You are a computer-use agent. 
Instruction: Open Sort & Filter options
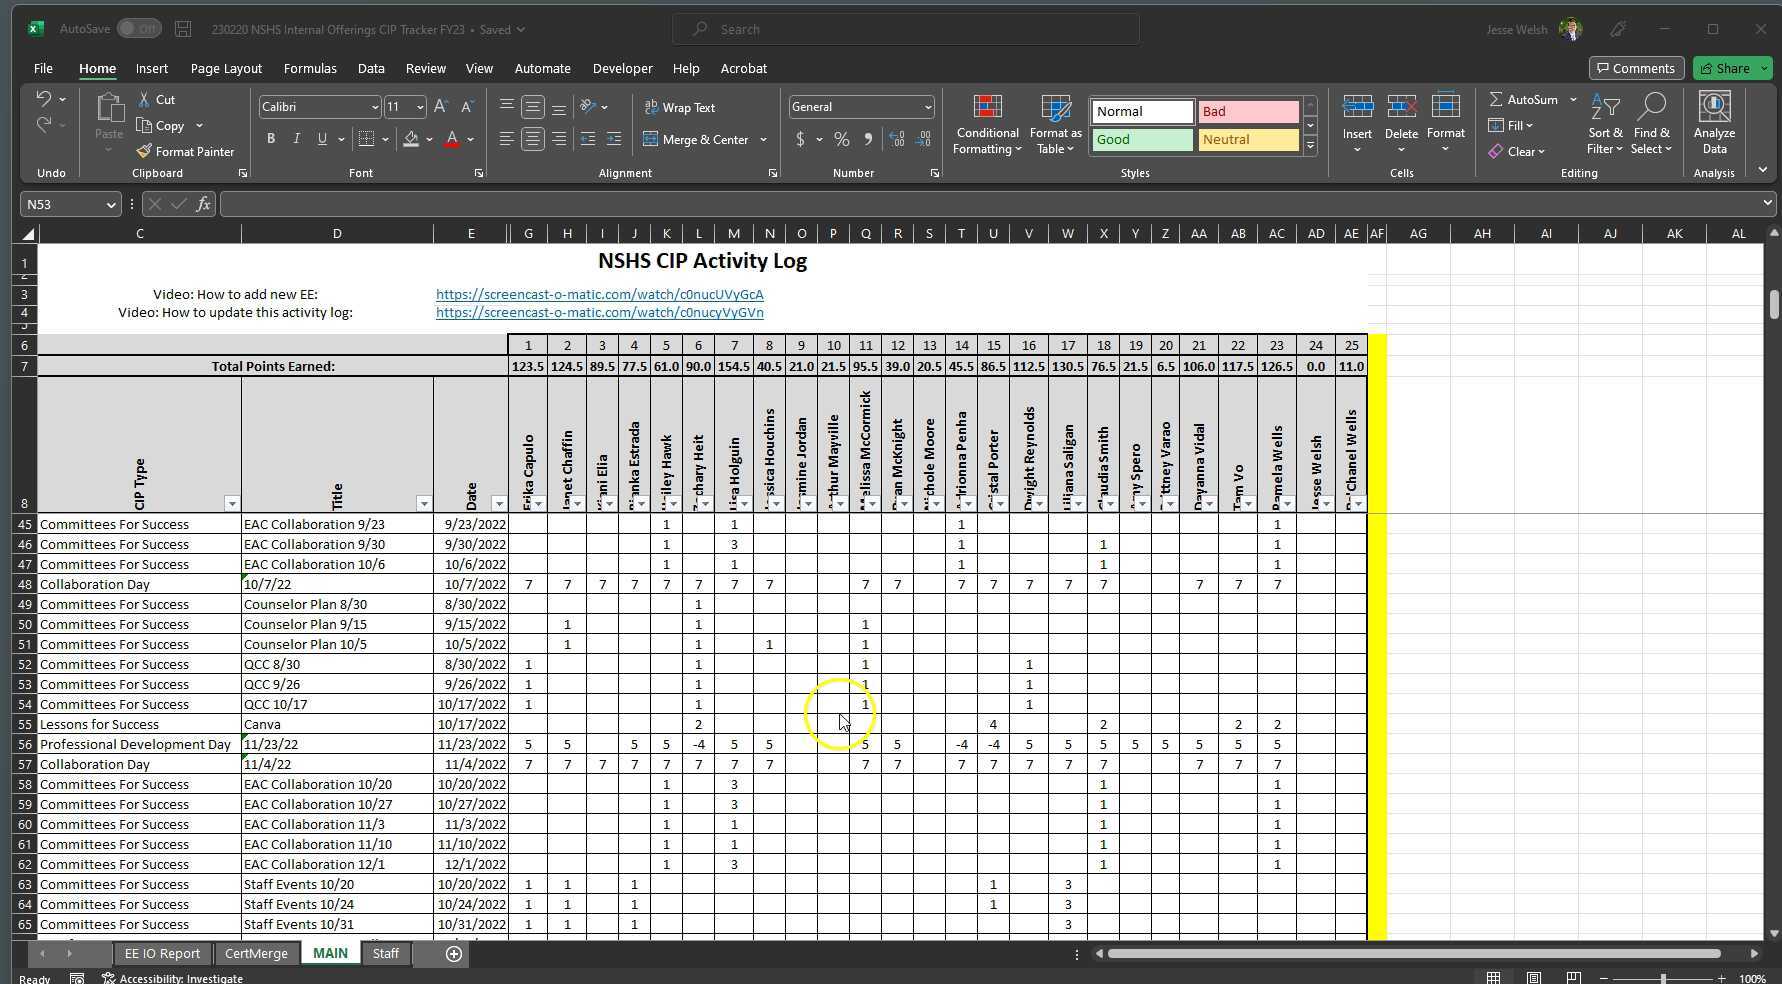point(1605,125)
